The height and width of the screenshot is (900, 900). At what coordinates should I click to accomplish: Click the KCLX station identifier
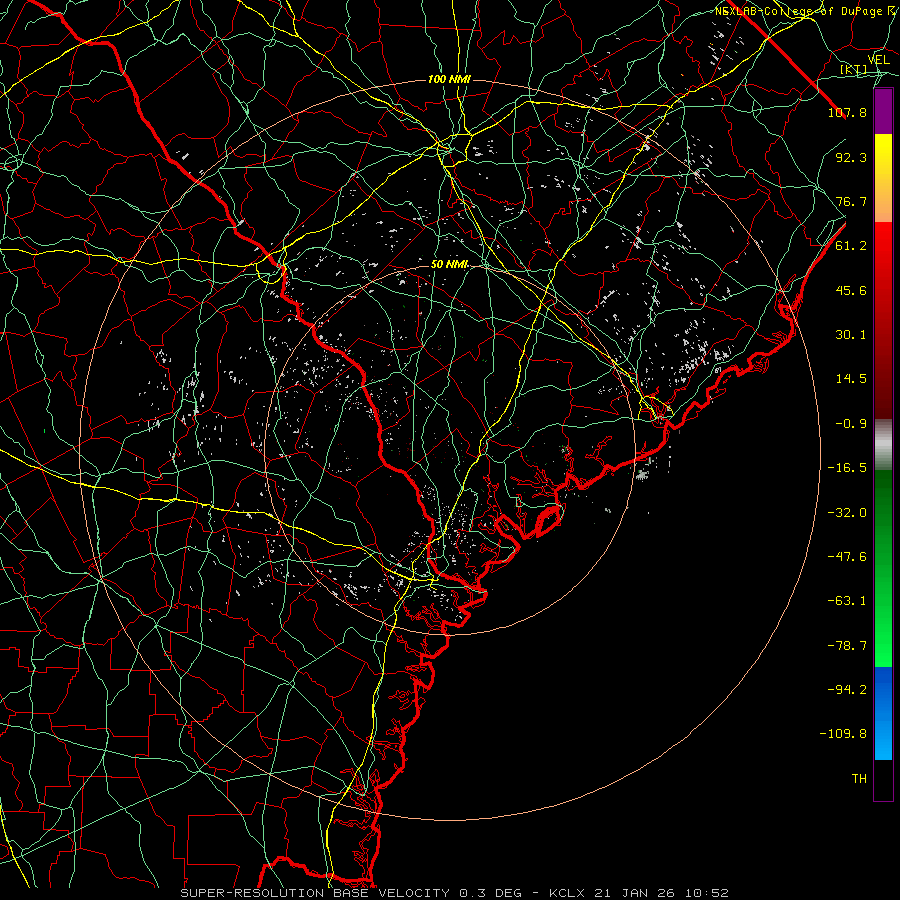tap(568, 893)
